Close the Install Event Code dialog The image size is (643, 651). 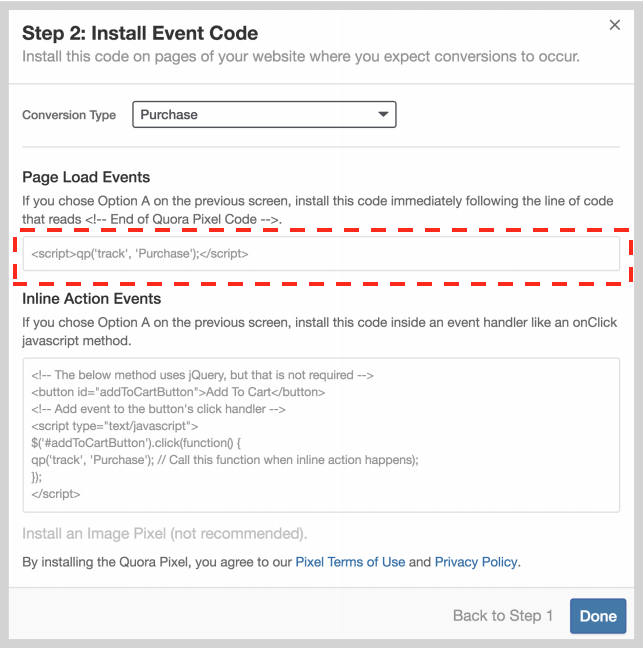(614, 26)
